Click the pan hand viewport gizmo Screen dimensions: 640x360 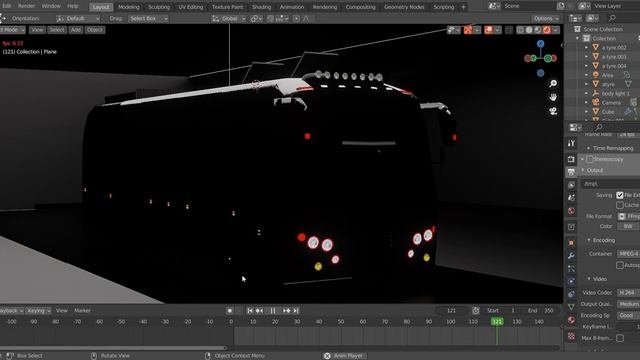click(553, 98)
